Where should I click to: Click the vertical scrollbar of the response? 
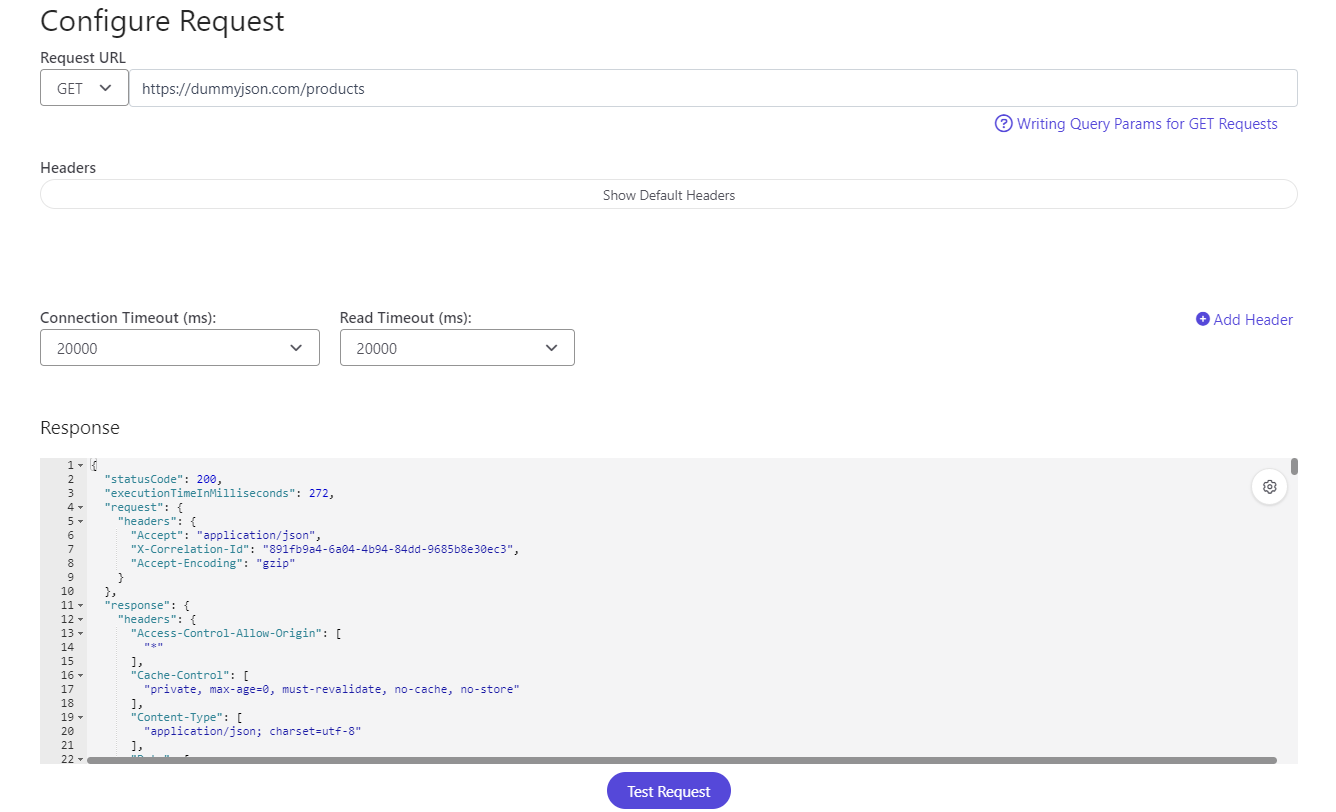[x=1294, y=466]
